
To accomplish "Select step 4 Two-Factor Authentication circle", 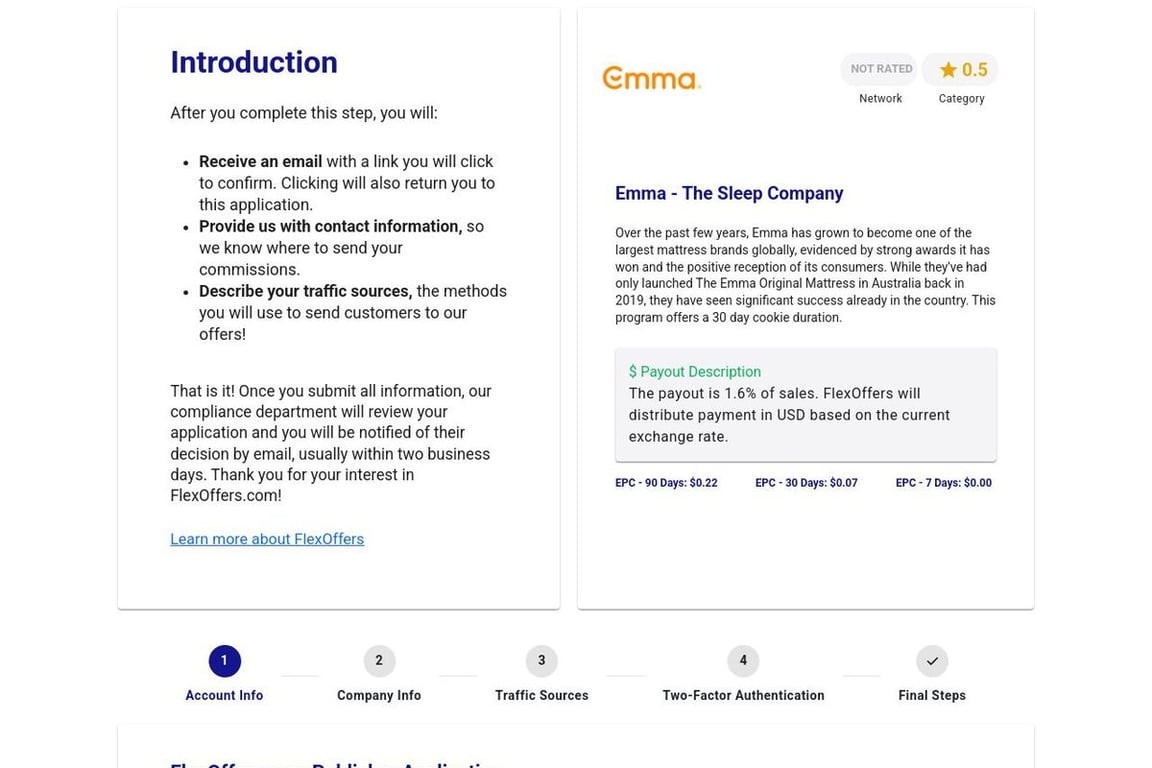I will pos(743,661).
